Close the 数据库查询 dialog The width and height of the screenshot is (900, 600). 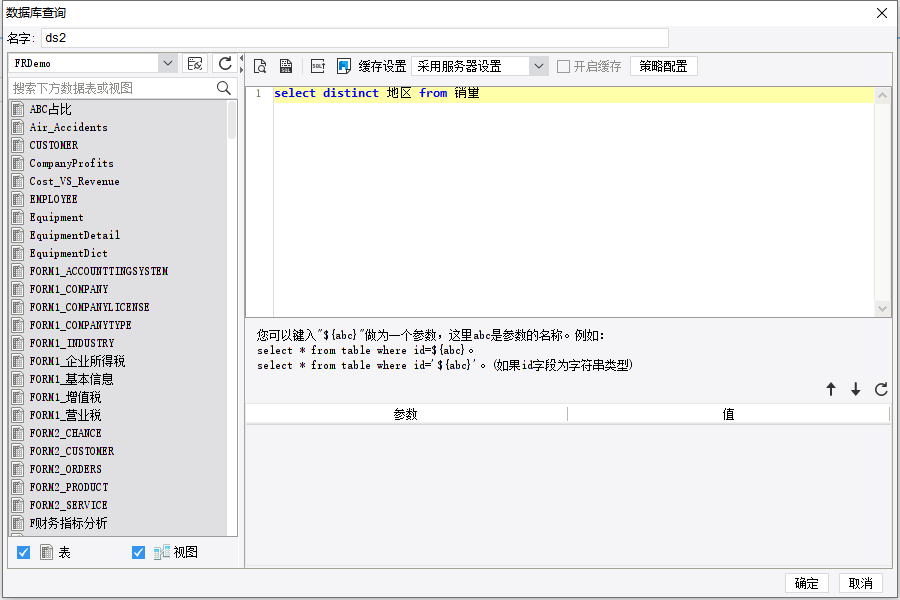pyautogui.click(x=882, y=13)
